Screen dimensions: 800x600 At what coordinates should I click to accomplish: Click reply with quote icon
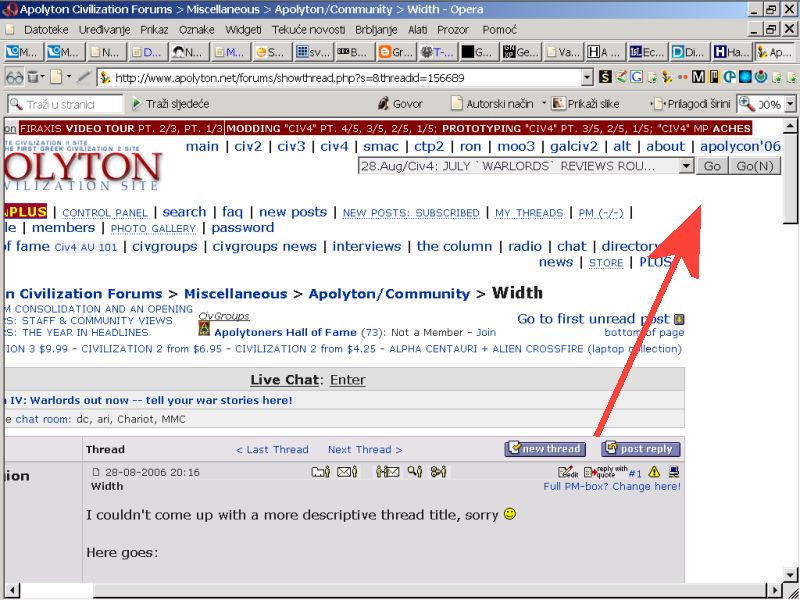(x=606, y=472)
